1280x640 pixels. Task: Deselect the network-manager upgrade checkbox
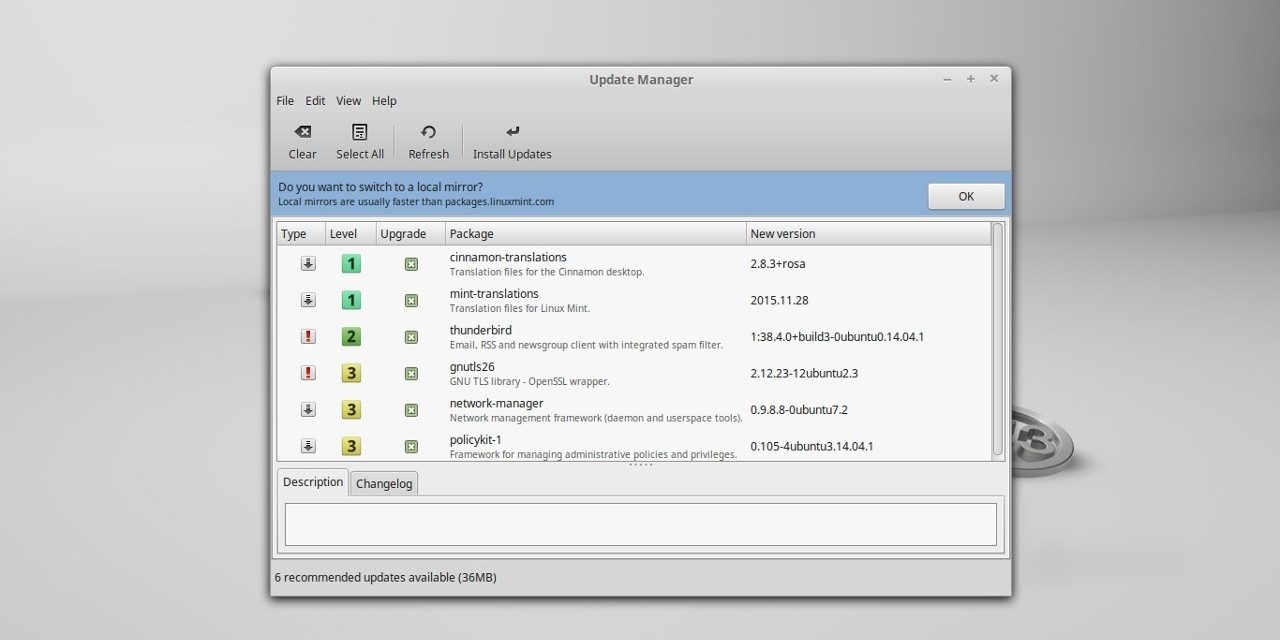[x=411, y=410]
